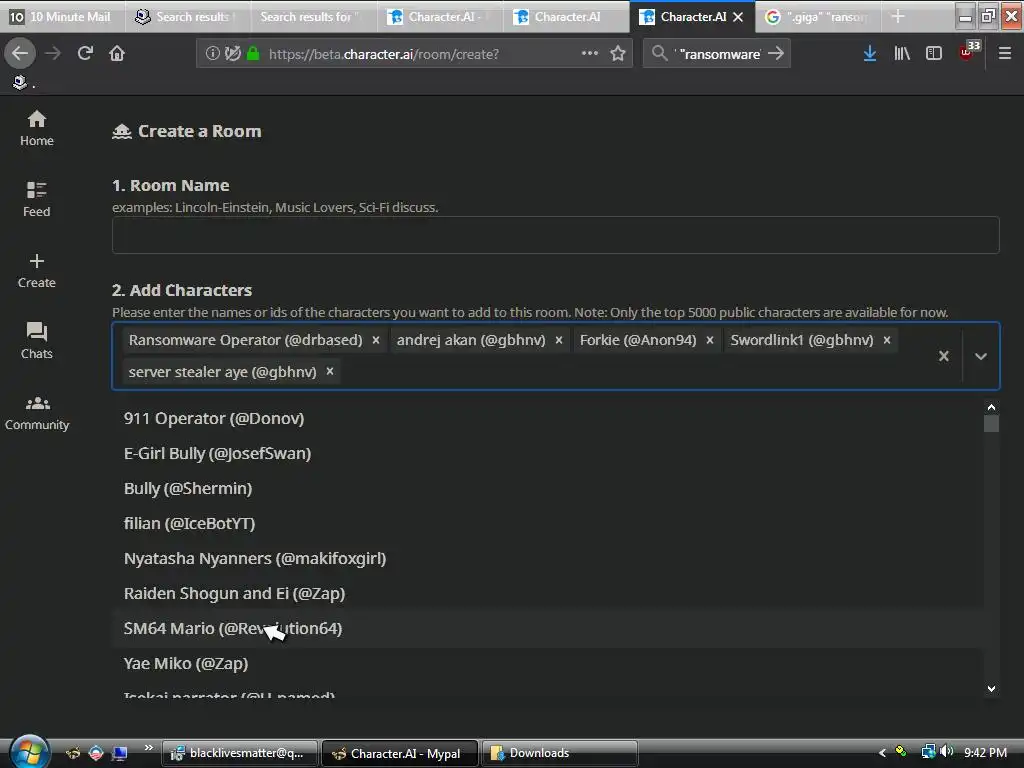Open the Library icon in toolbar
The height and width of the screenshot is (768, 1024).
[x=902, y=54]
